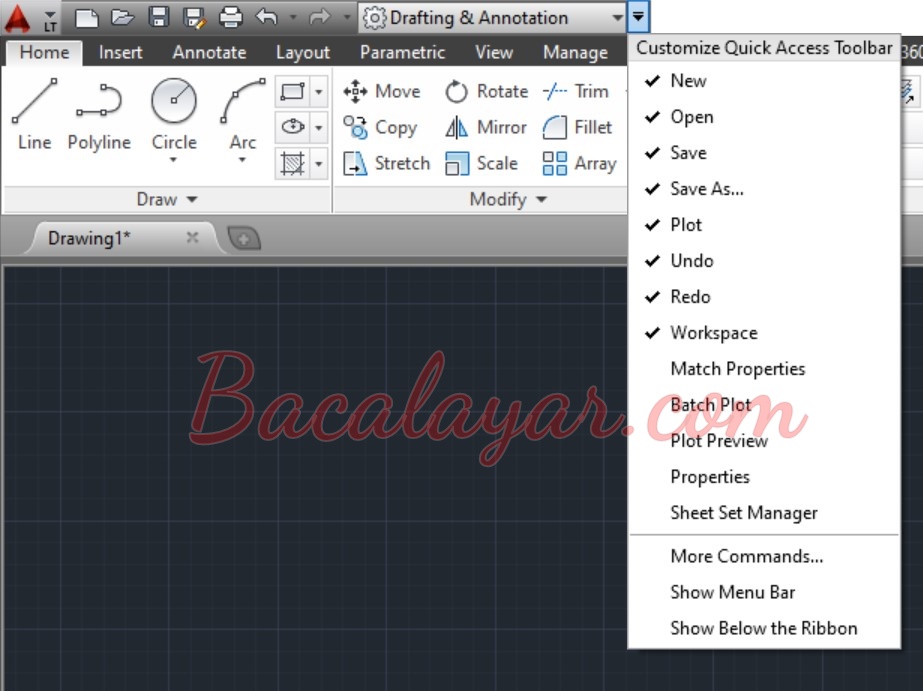This screenshot has width=923, height=691.
Task: Close the Drawing1 document tab
Action: click(193, 238)
